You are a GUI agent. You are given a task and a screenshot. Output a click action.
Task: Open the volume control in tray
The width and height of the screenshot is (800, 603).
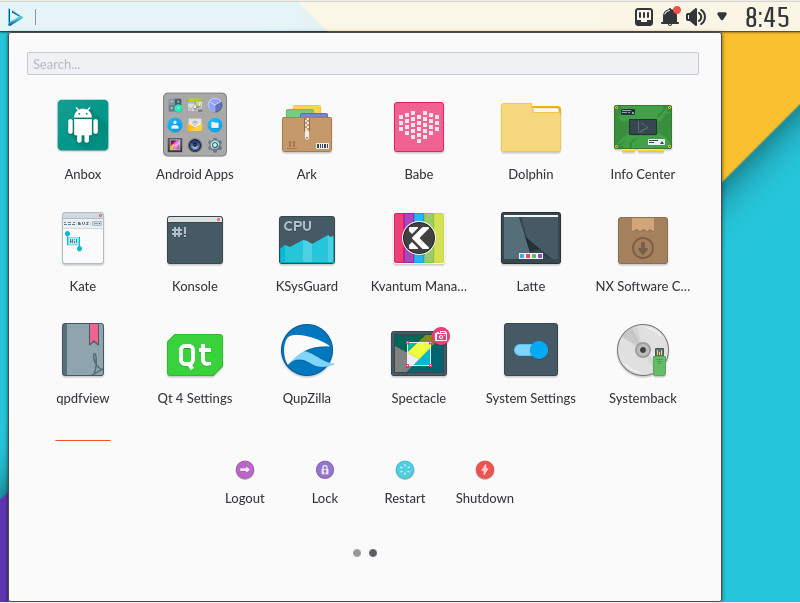(x=696, y=17)
